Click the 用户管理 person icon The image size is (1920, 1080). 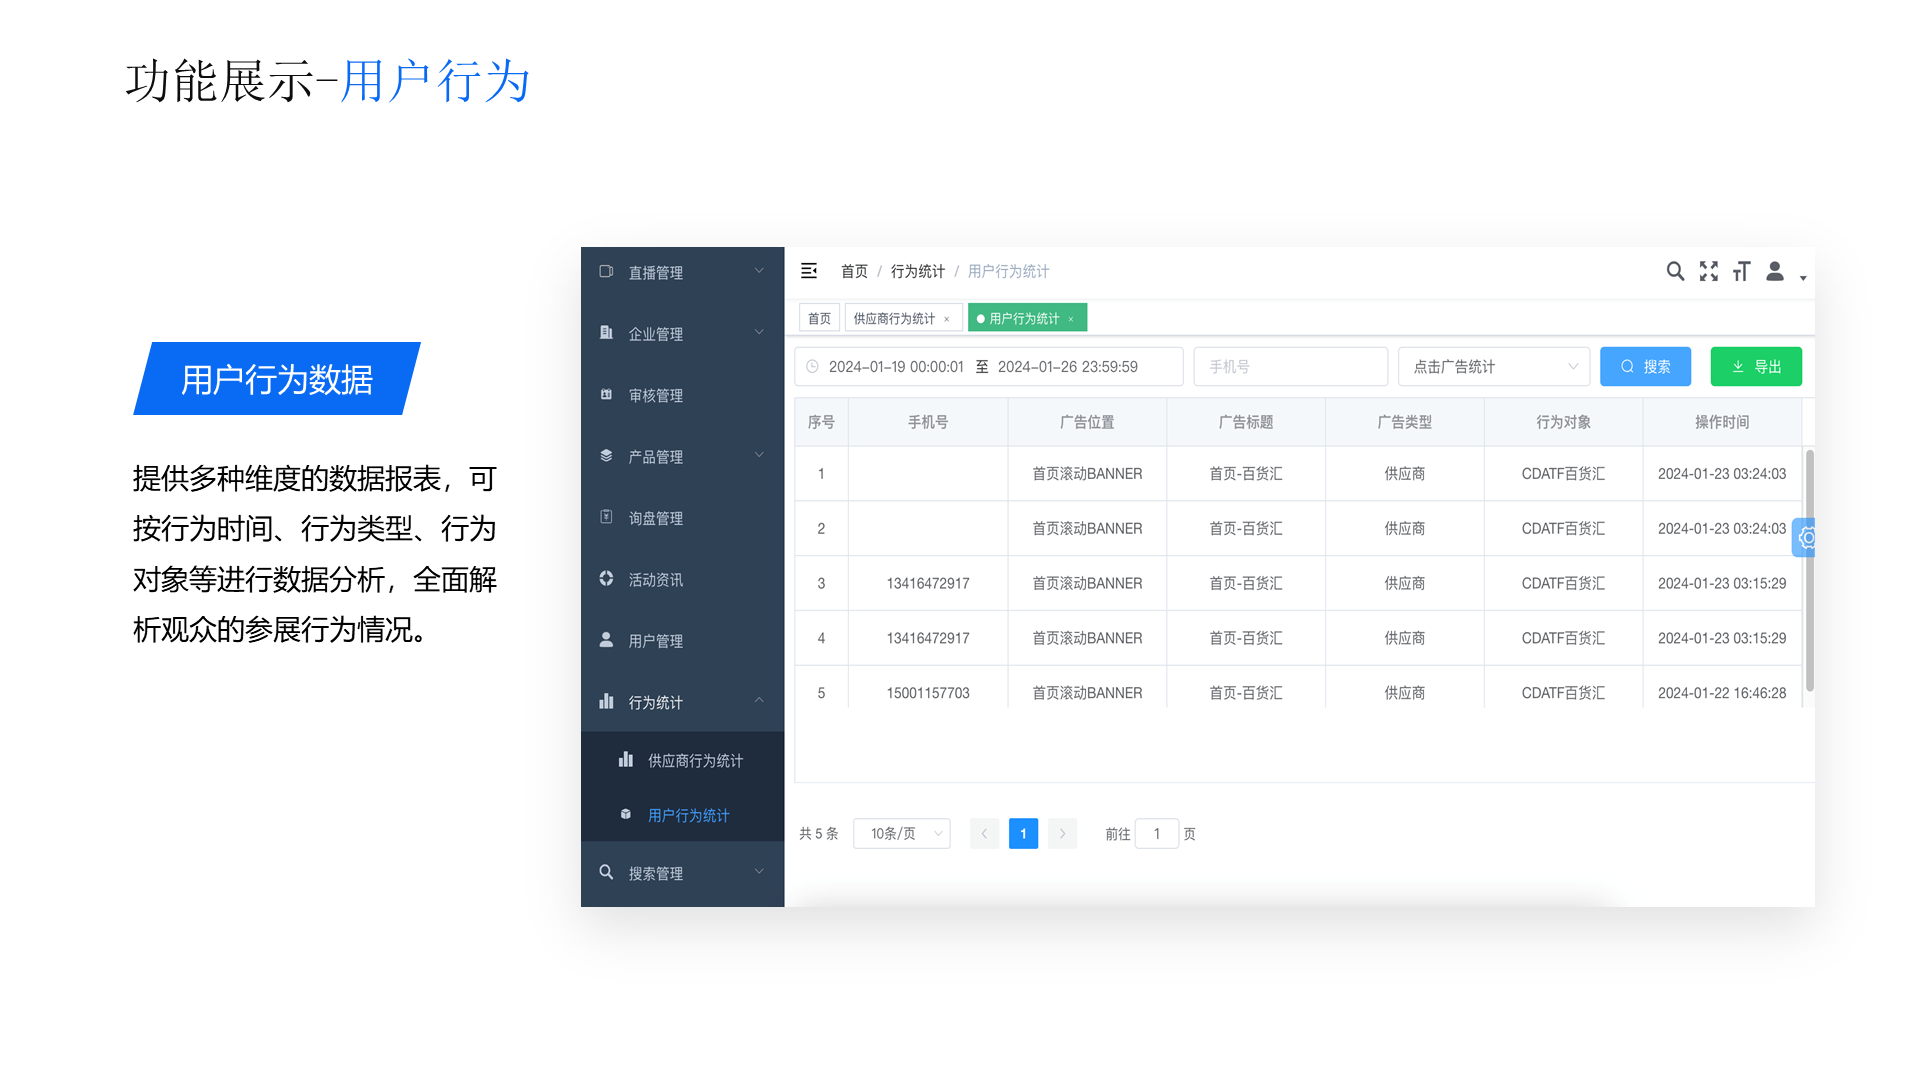pyautogui.click(x=606, y=640)
